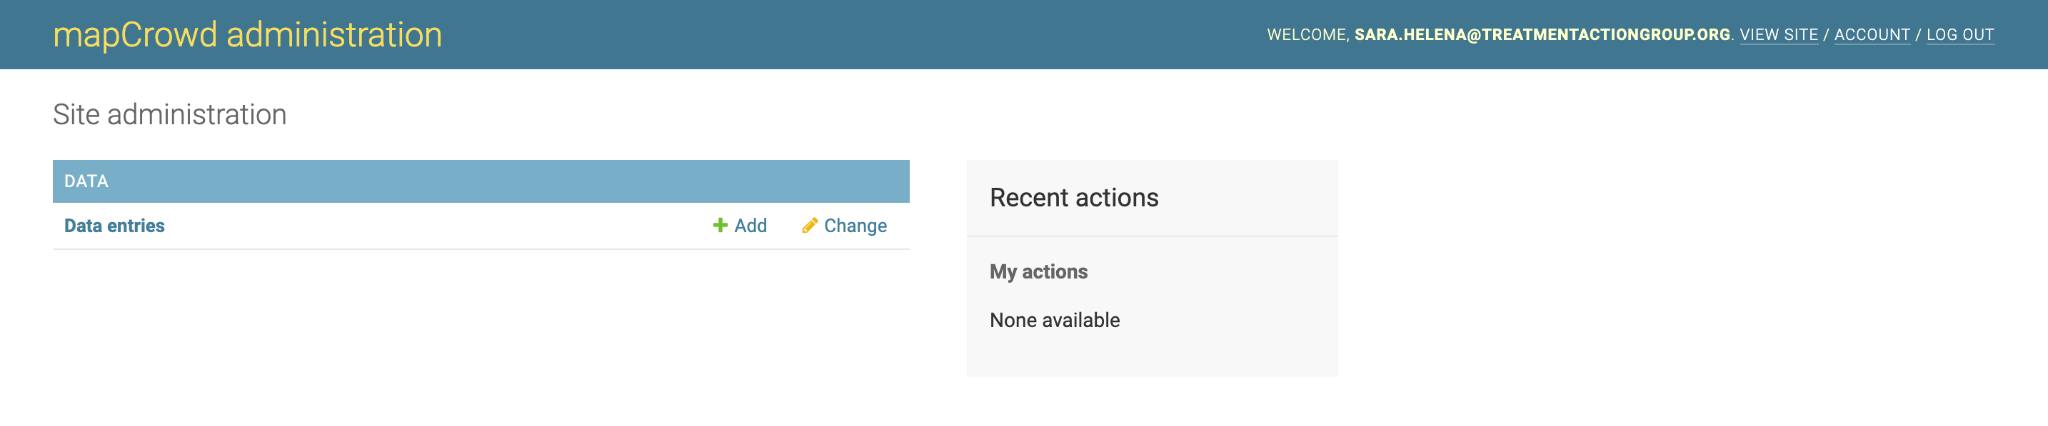Click the mapCrowd administration site title

point(247,35)
